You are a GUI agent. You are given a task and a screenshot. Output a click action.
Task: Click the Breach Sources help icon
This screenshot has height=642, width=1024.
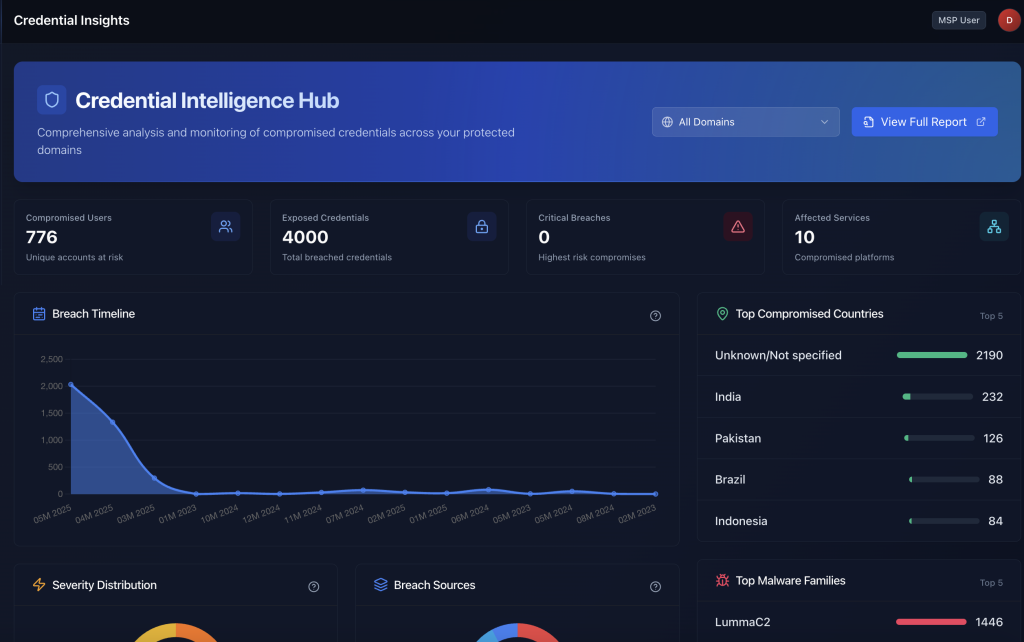(x=655, y=586)
